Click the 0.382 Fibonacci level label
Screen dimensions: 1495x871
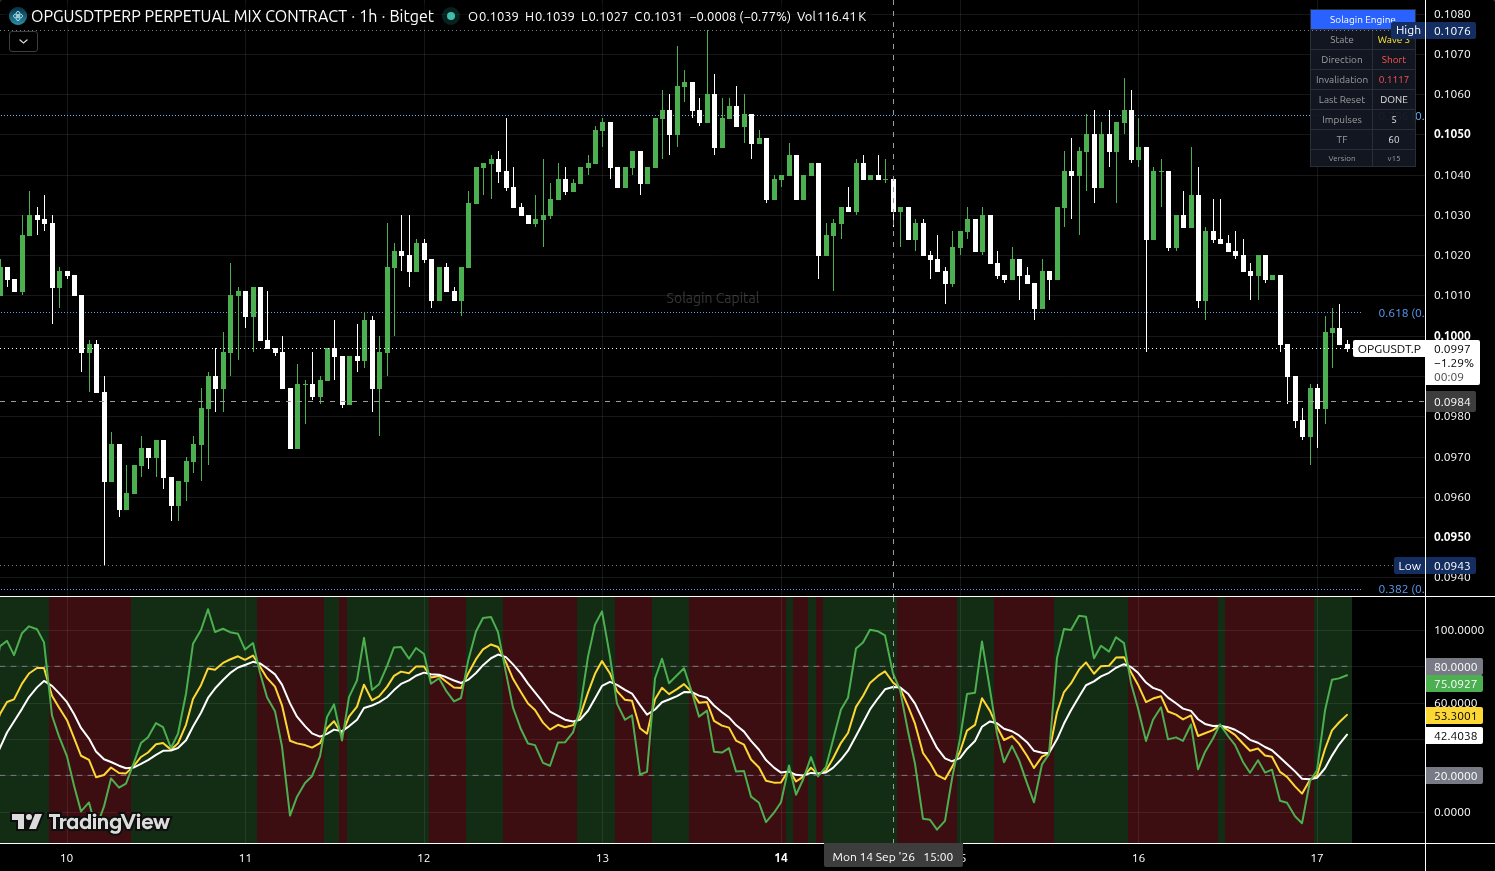click(x=1400, y=589)
